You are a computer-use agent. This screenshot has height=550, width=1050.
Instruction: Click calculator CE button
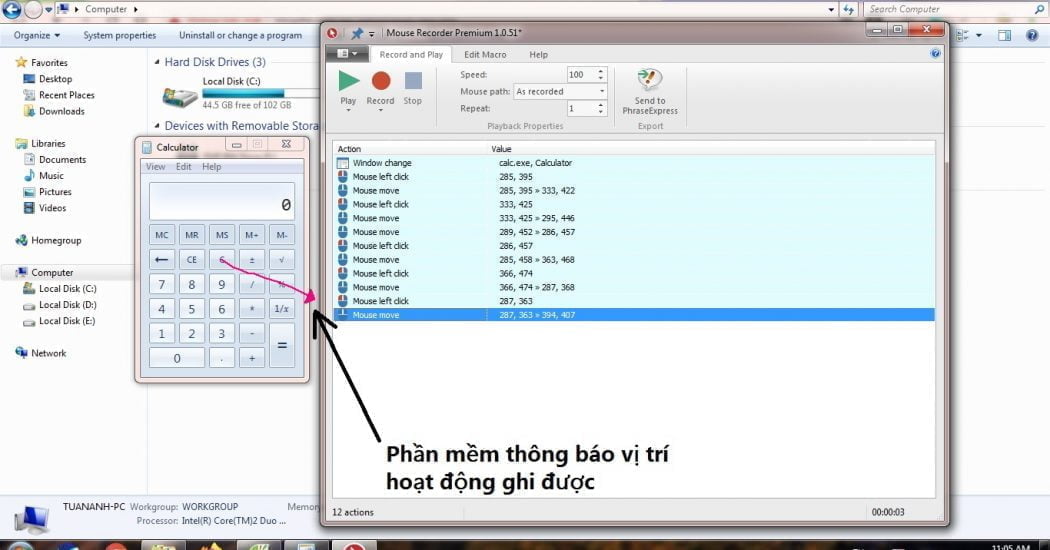(192, 260)
